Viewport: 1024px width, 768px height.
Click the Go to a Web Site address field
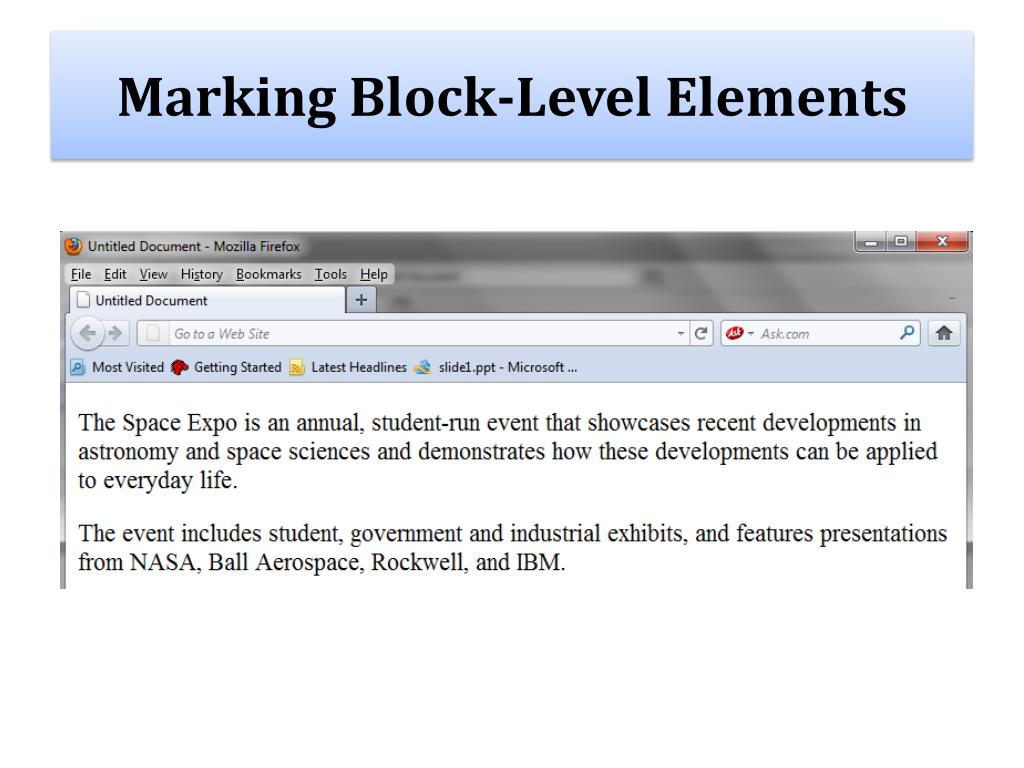point(419,334)
